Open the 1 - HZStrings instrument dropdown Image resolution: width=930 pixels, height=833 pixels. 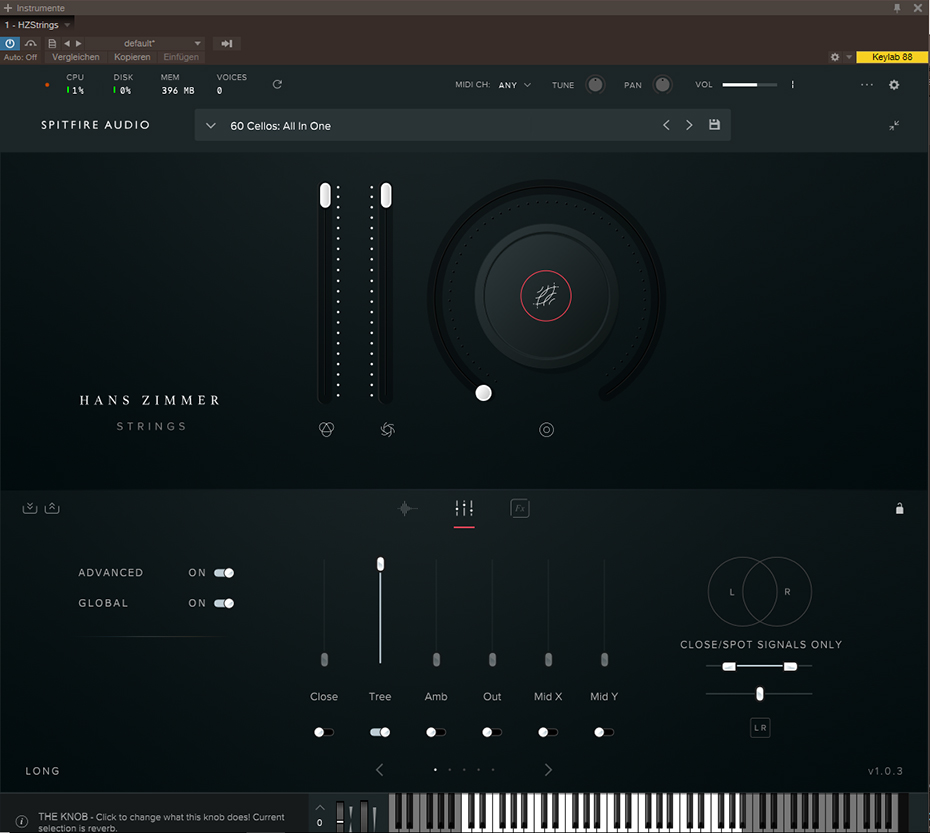(37, 25)
